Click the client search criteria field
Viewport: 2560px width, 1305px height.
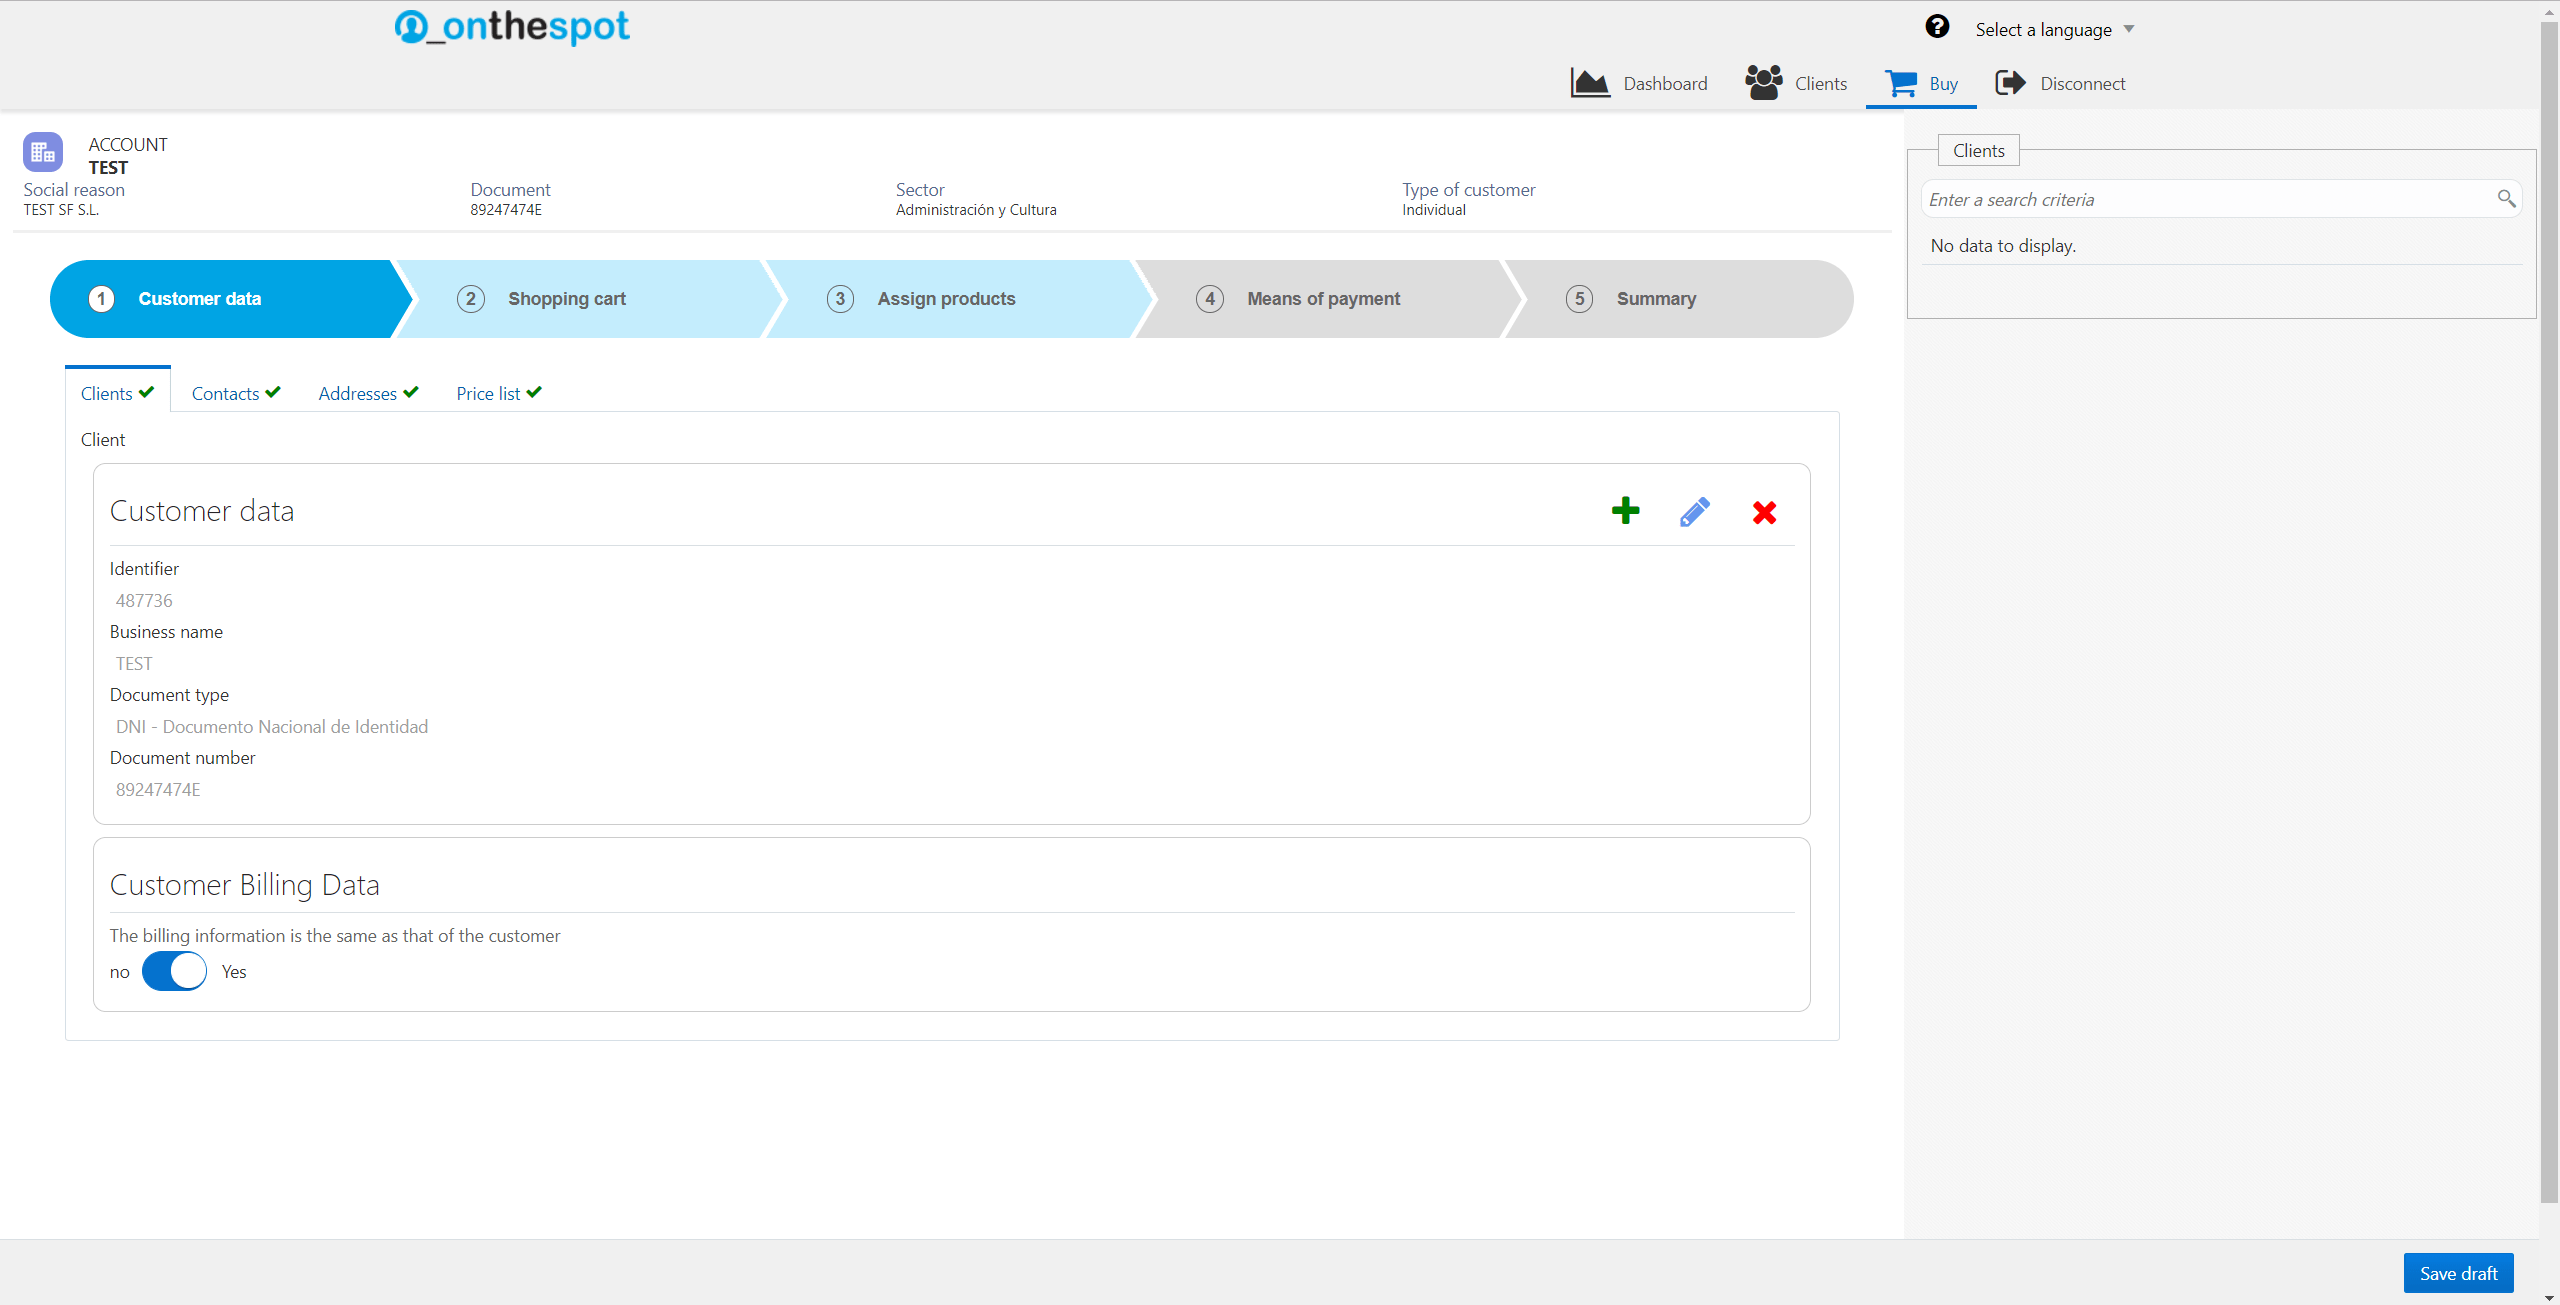2205,200
